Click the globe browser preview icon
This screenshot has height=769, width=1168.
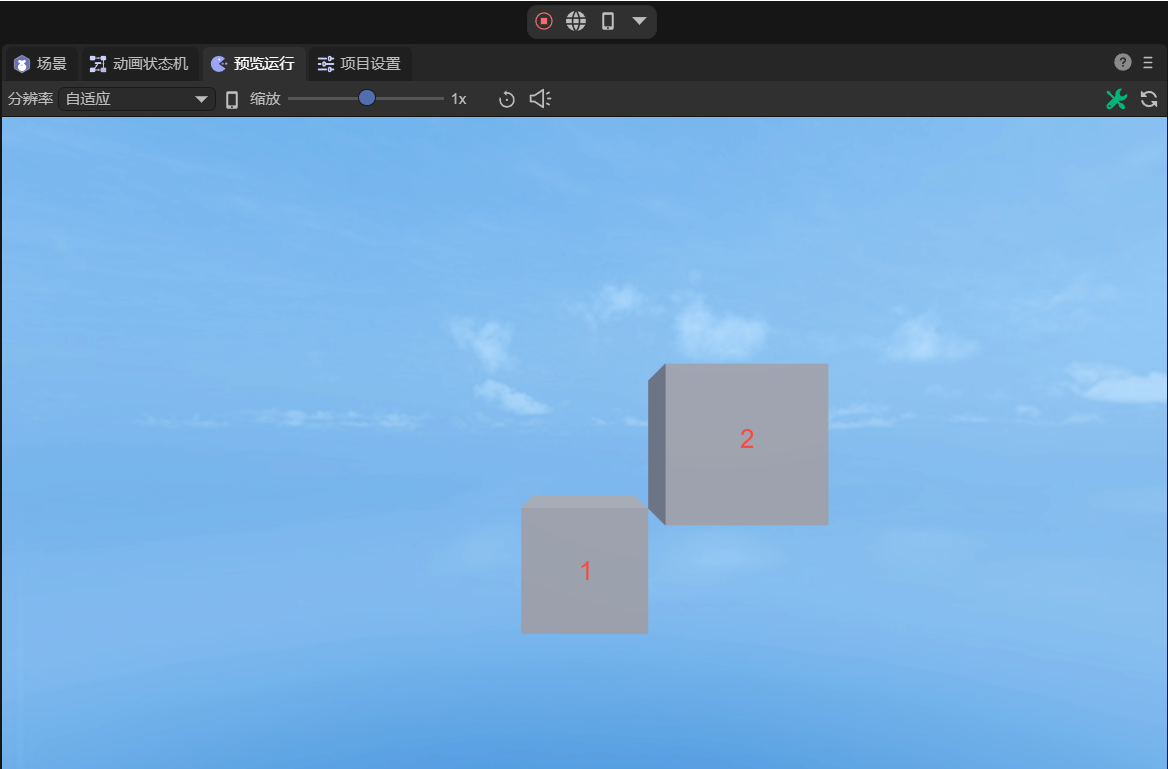pyautogui.click(x=576, y=21)
